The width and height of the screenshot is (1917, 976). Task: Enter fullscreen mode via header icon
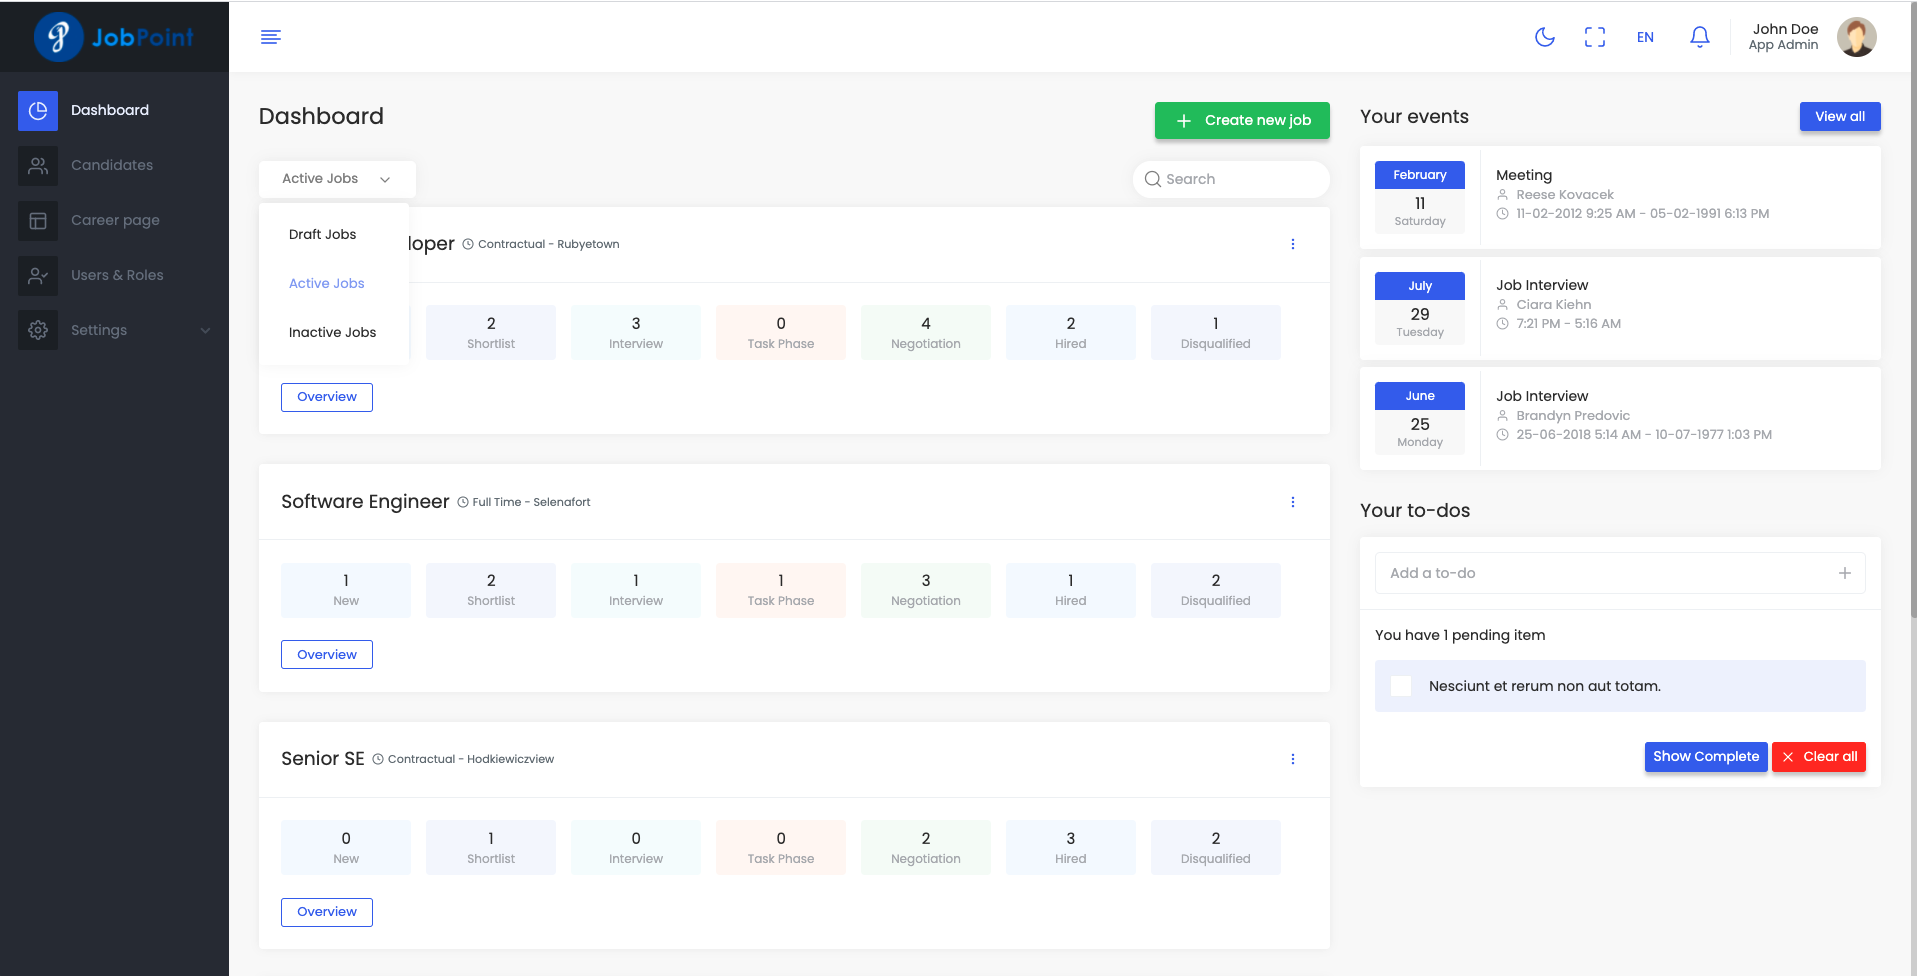[x=1594, y=37]
